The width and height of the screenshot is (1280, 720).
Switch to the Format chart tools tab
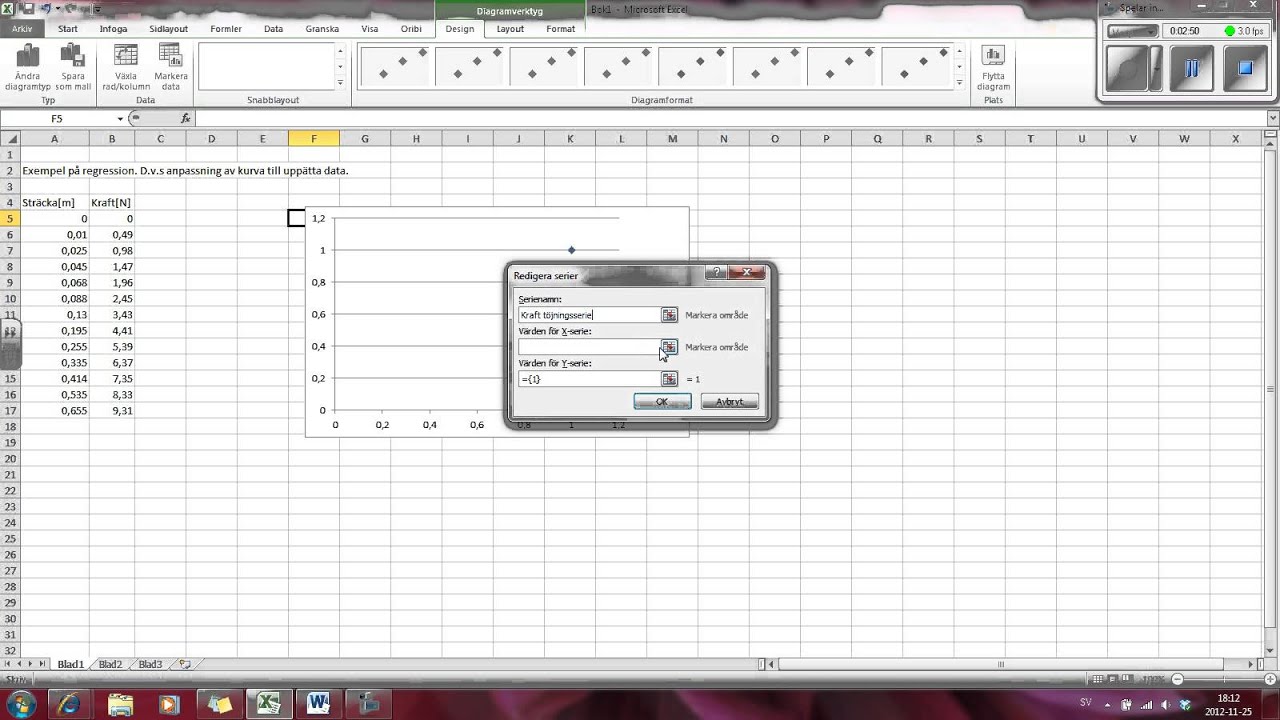560,29
